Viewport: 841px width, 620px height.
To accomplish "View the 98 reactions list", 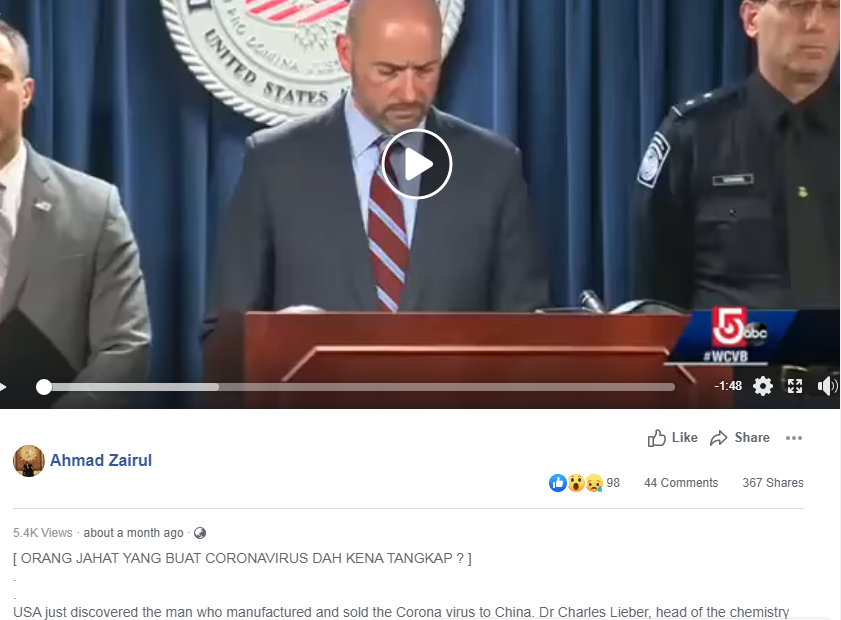I will [x=584, y=483].
